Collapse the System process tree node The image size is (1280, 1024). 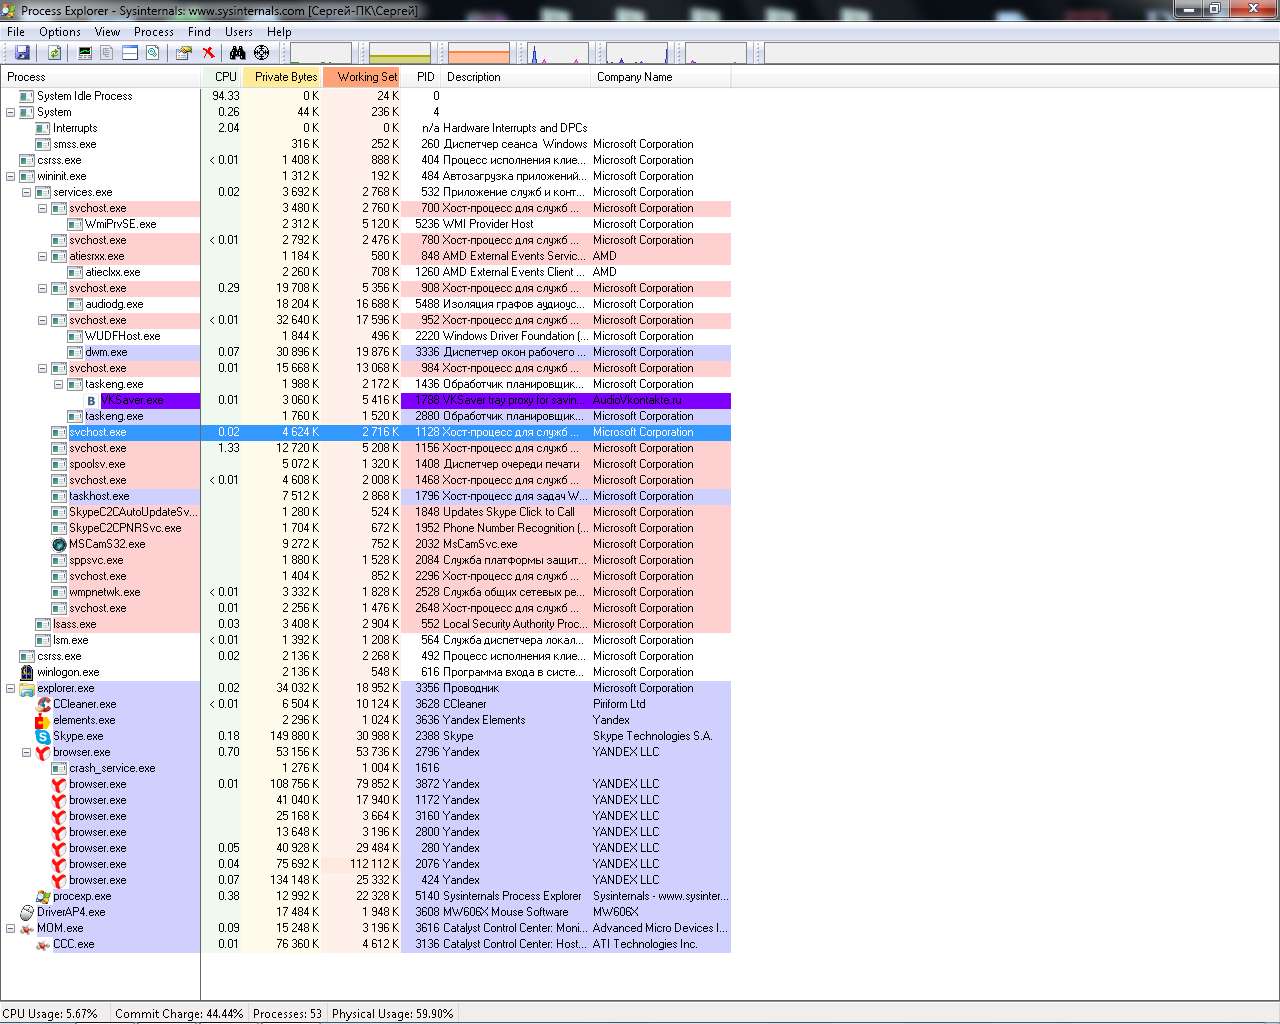pyautogui.click(x=11, y=112)
